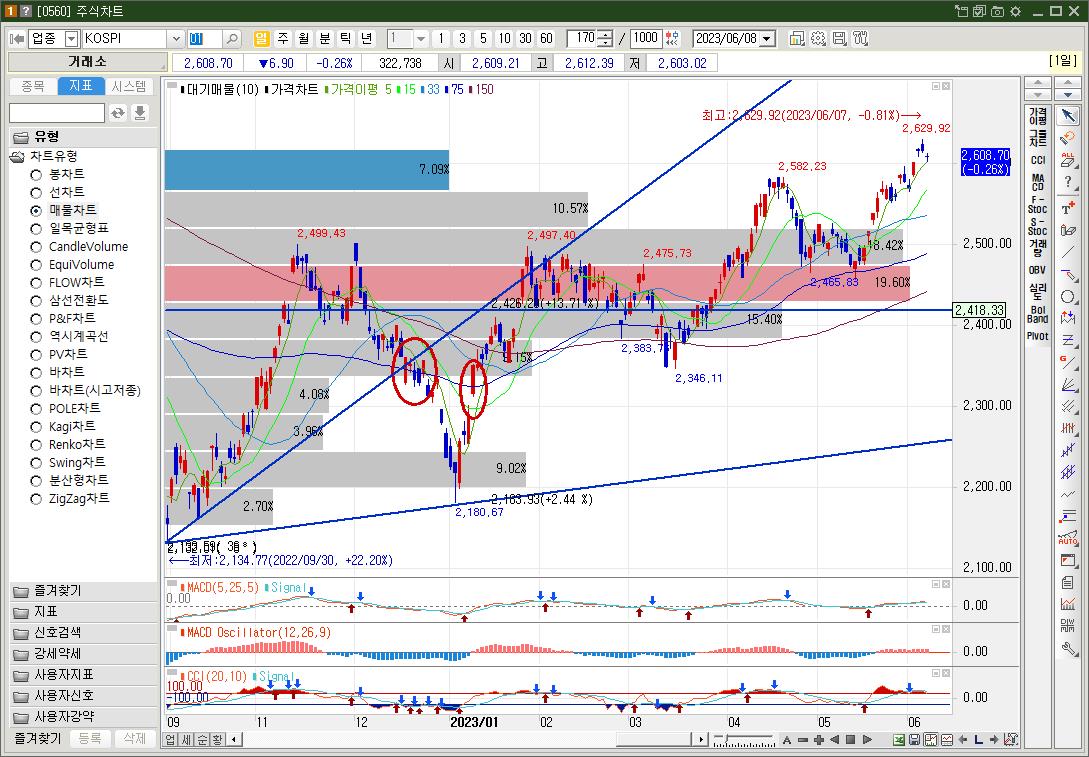Go to first with the back-arrow icon
This screenshot has width=1089, height=757.
coord(17,38)
